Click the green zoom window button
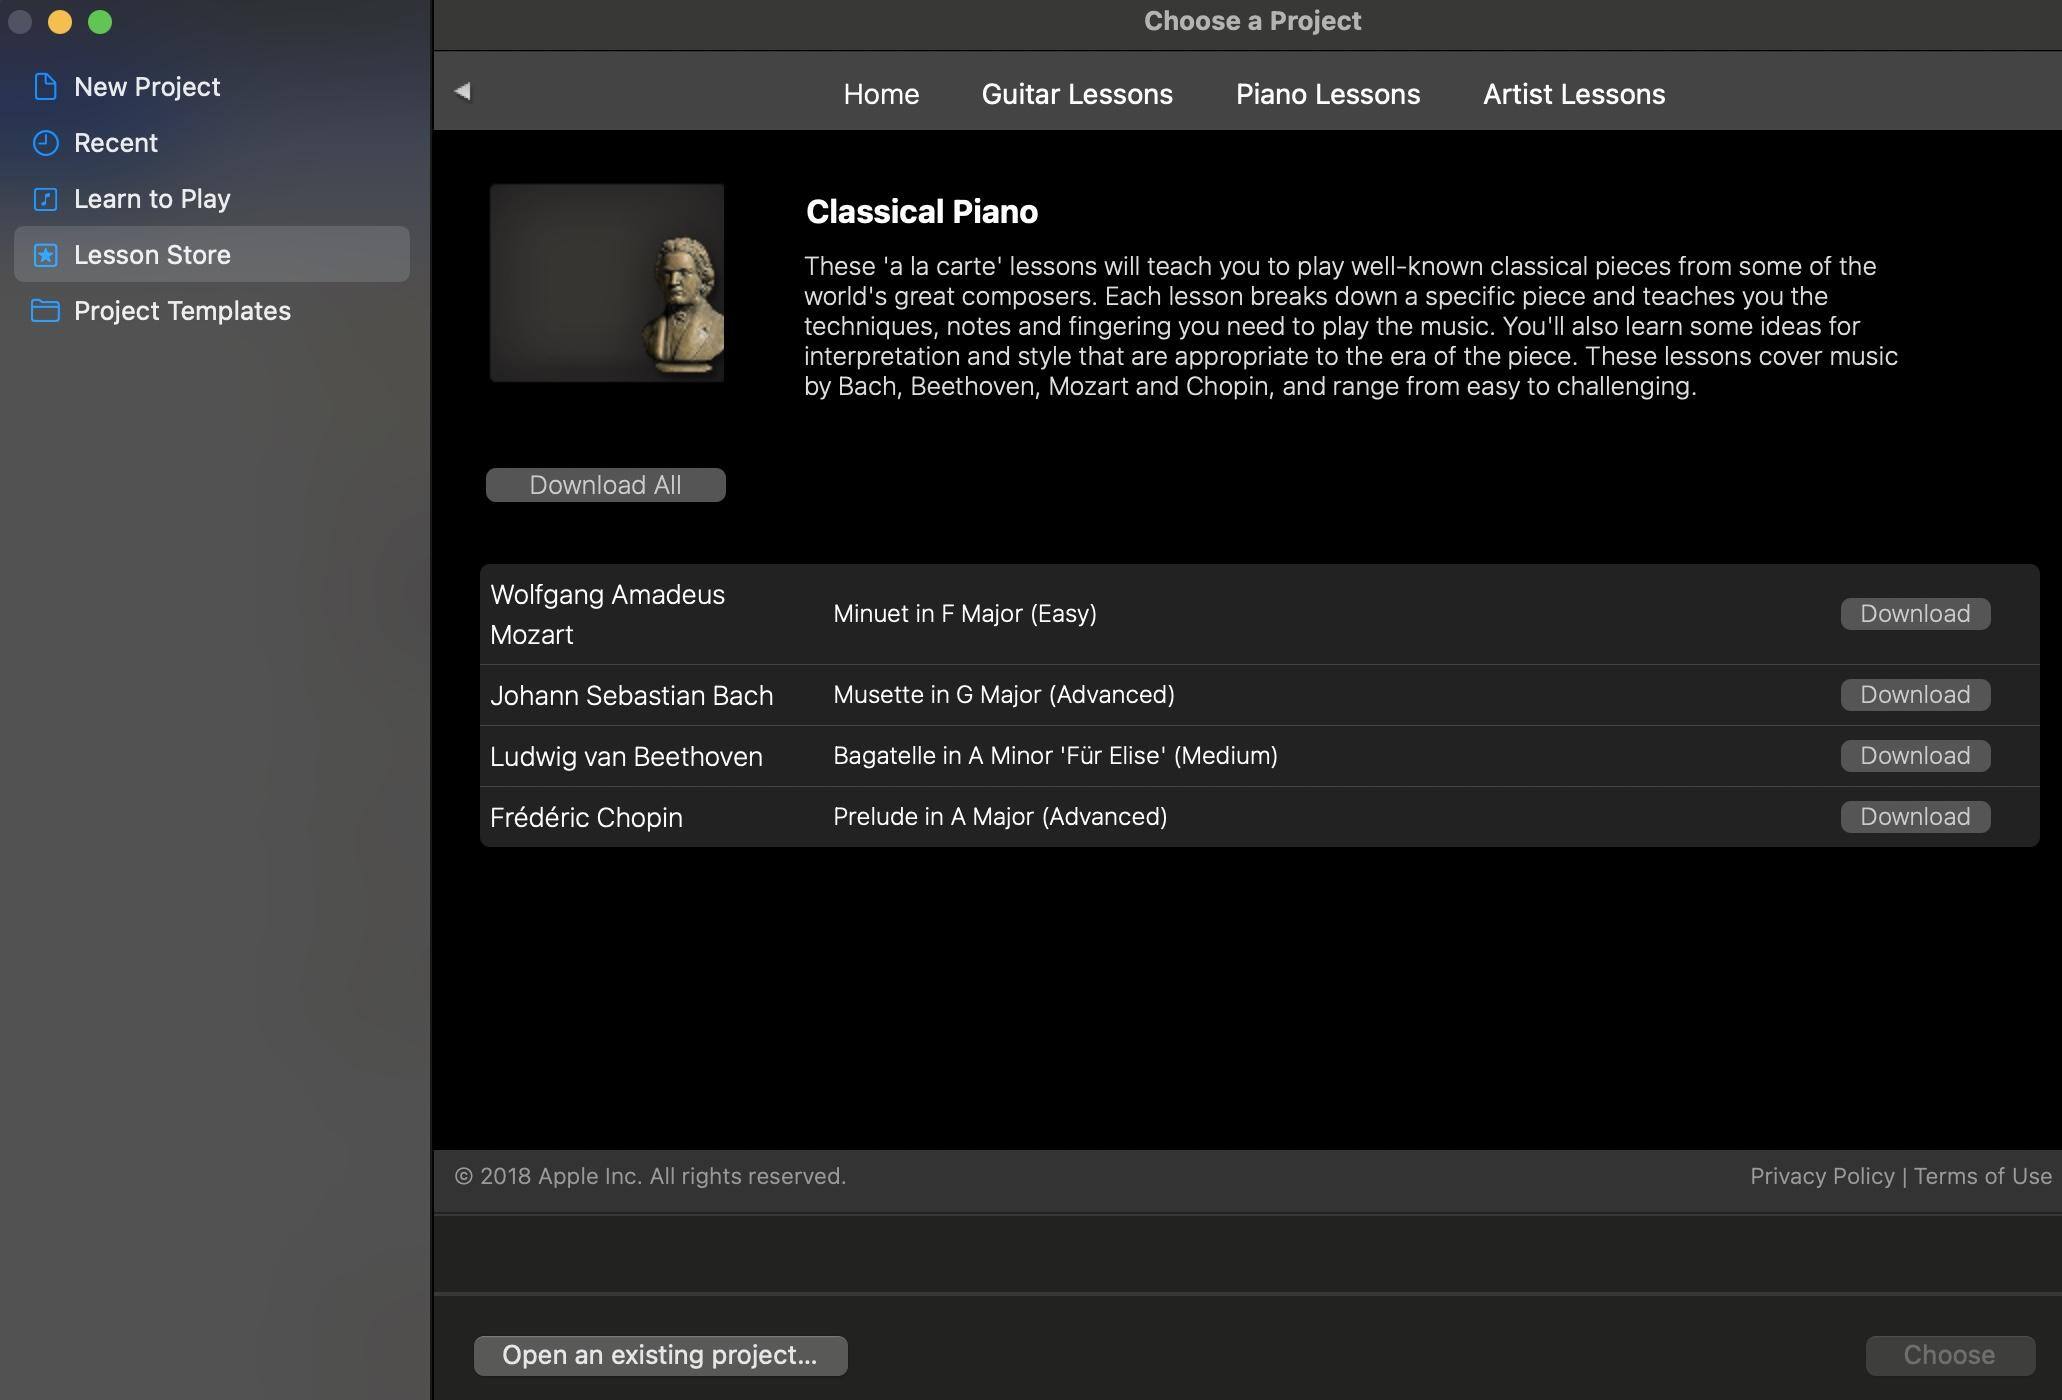This screenshot has width=2062, height=1400. [x=100, y=22]
